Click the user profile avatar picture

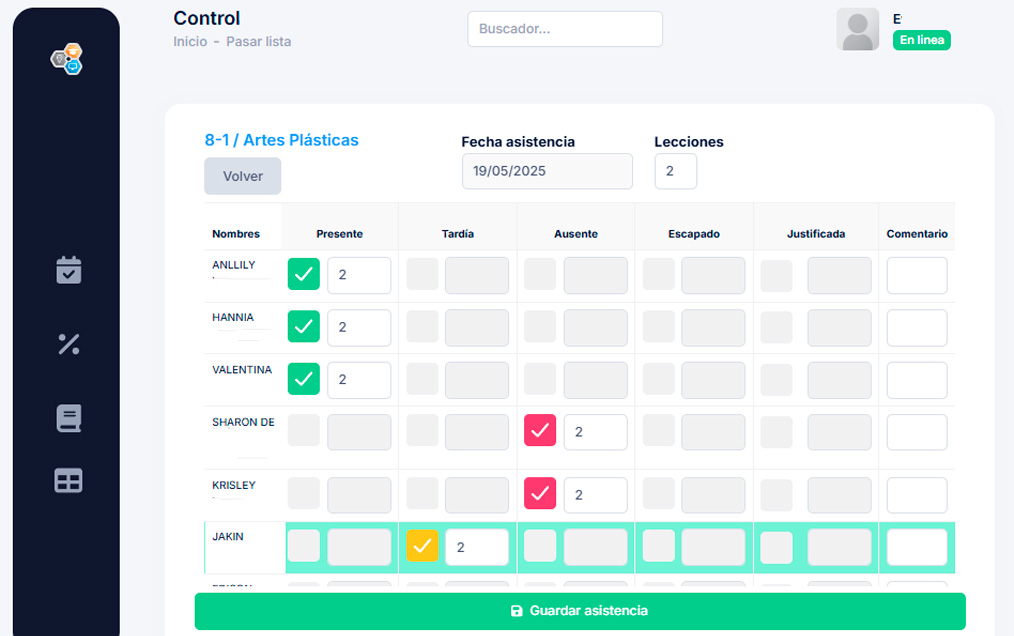tap(857, 29)
